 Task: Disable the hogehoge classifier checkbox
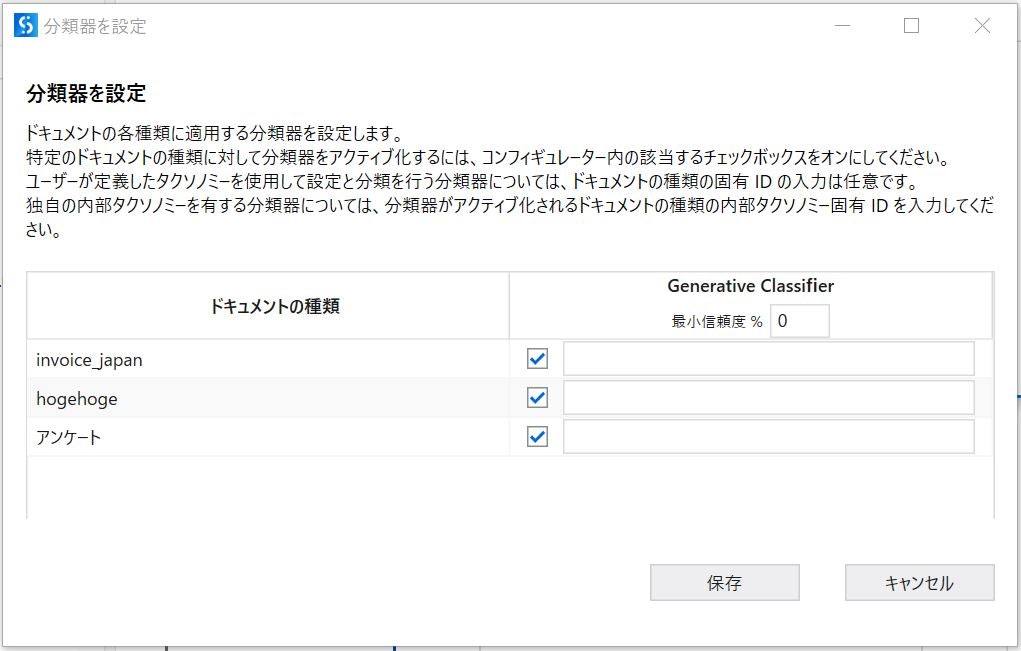coord(536,397)
